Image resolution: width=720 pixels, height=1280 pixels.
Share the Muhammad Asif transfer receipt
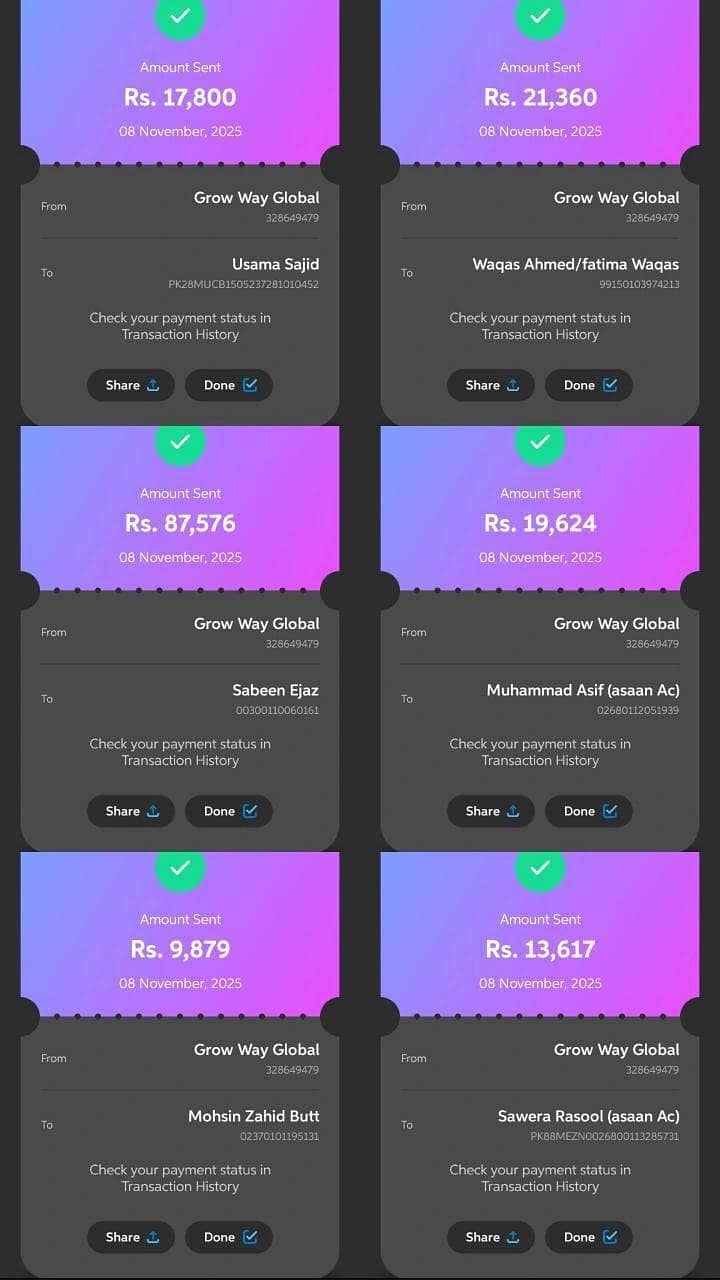click(x=491, y=811)
